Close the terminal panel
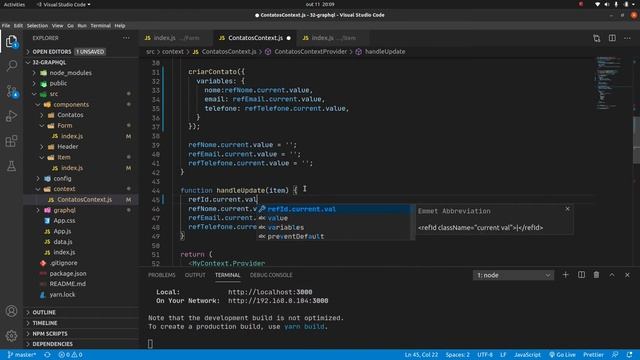Viewport: 640px width, 360px height. [x=627, y=275]
